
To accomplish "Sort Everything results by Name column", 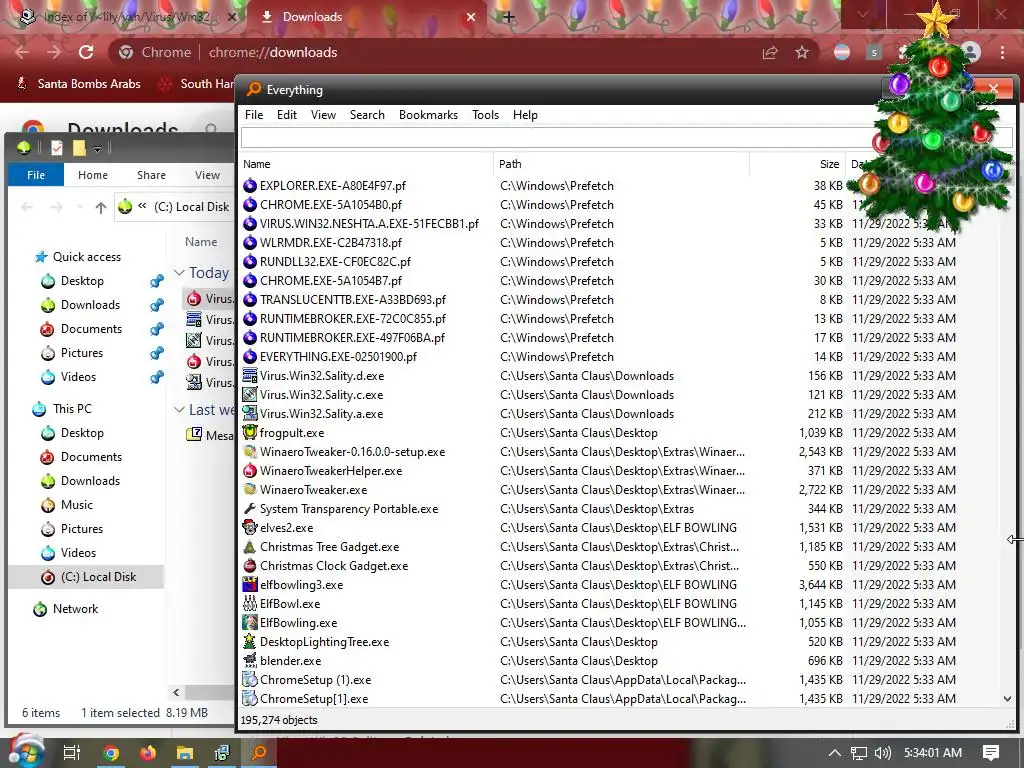I will click(366, 164).
